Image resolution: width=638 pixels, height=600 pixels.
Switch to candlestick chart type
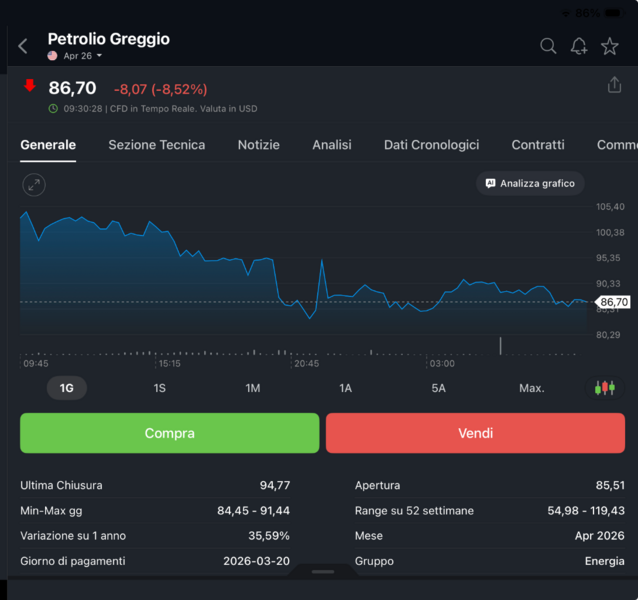click(604, 388)
